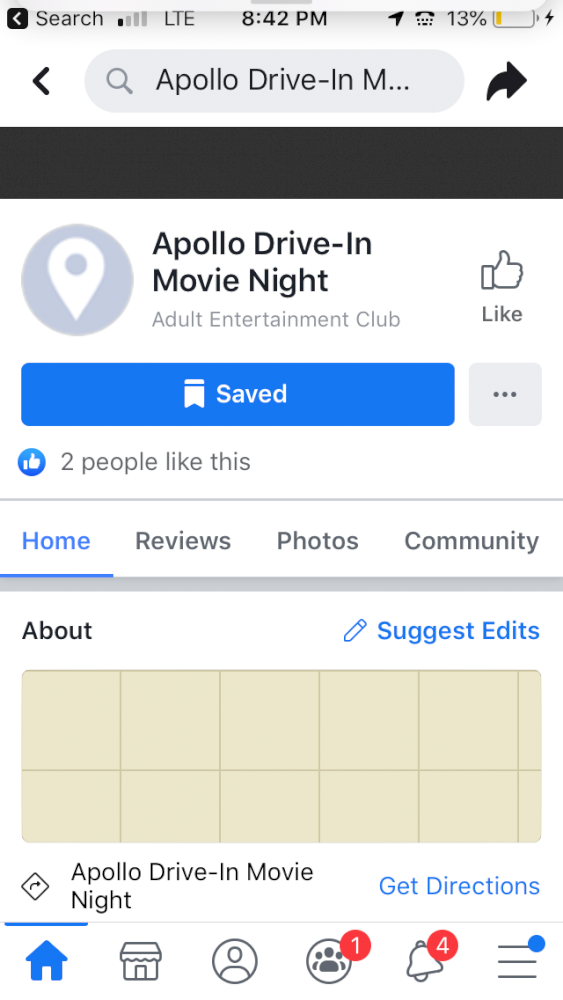Switch to the Reviews tab

coord(183,541)
